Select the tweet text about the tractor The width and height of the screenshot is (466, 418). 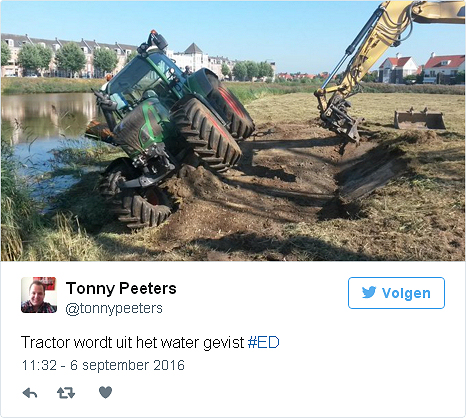150,343
